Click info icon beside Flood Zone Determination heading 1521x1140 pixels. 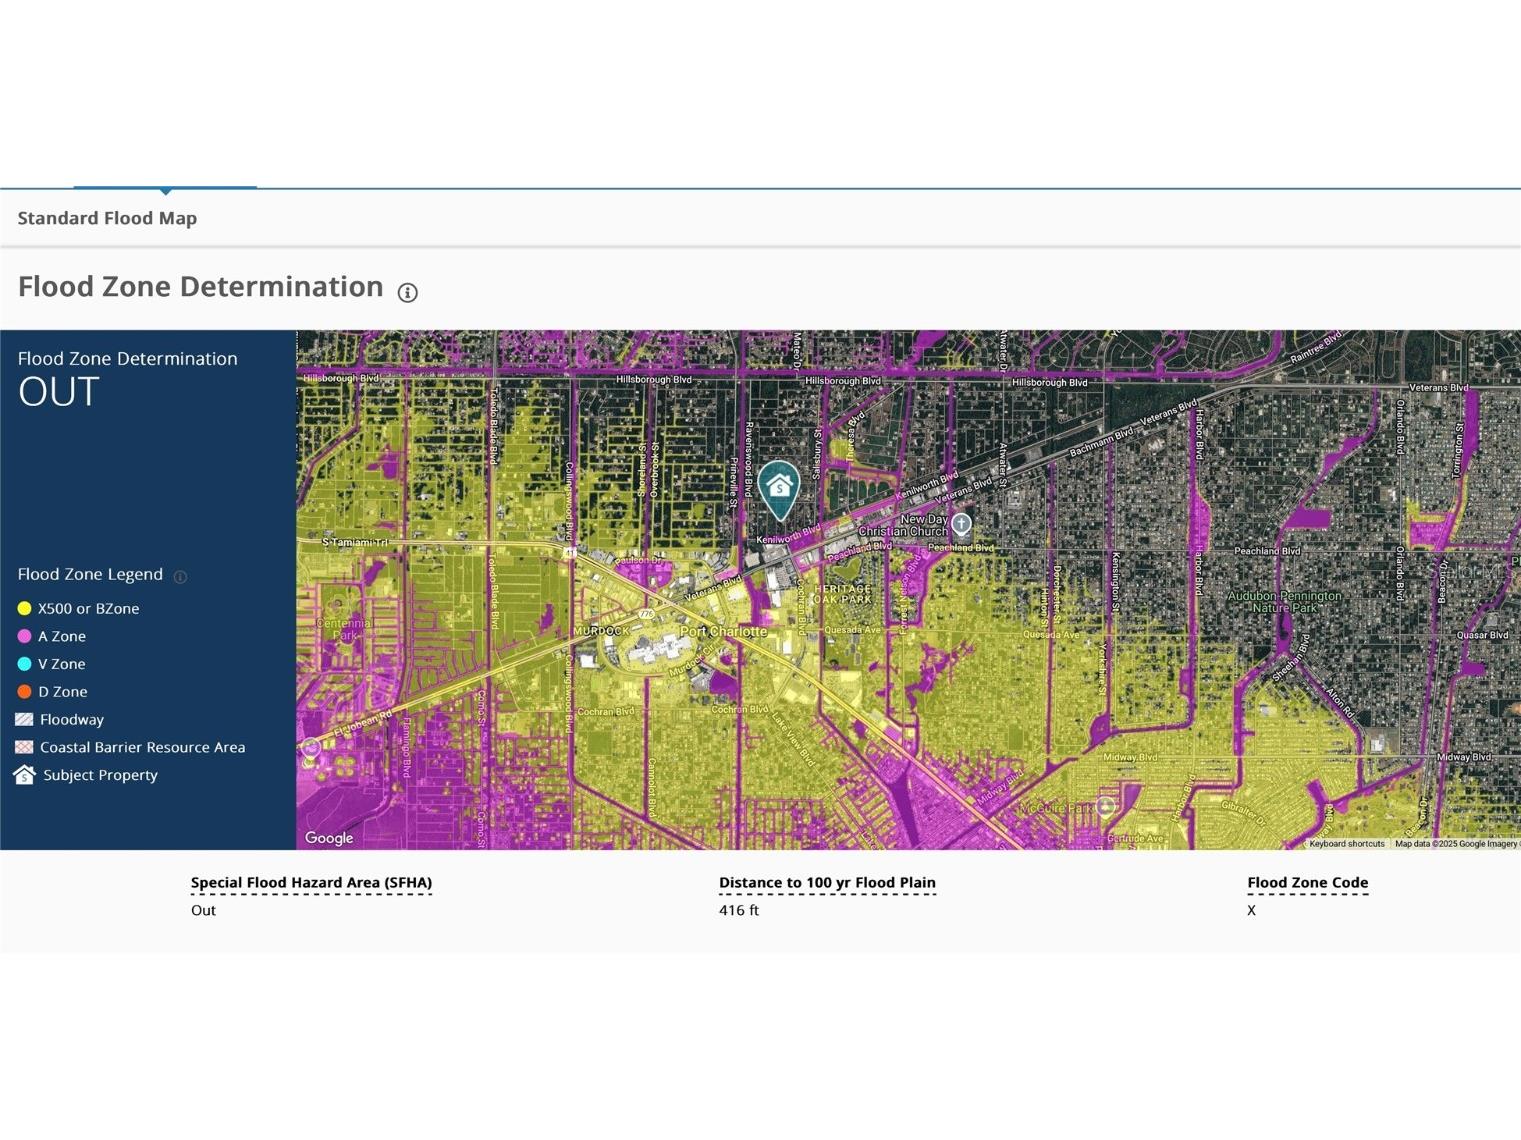tap(407, 292)
